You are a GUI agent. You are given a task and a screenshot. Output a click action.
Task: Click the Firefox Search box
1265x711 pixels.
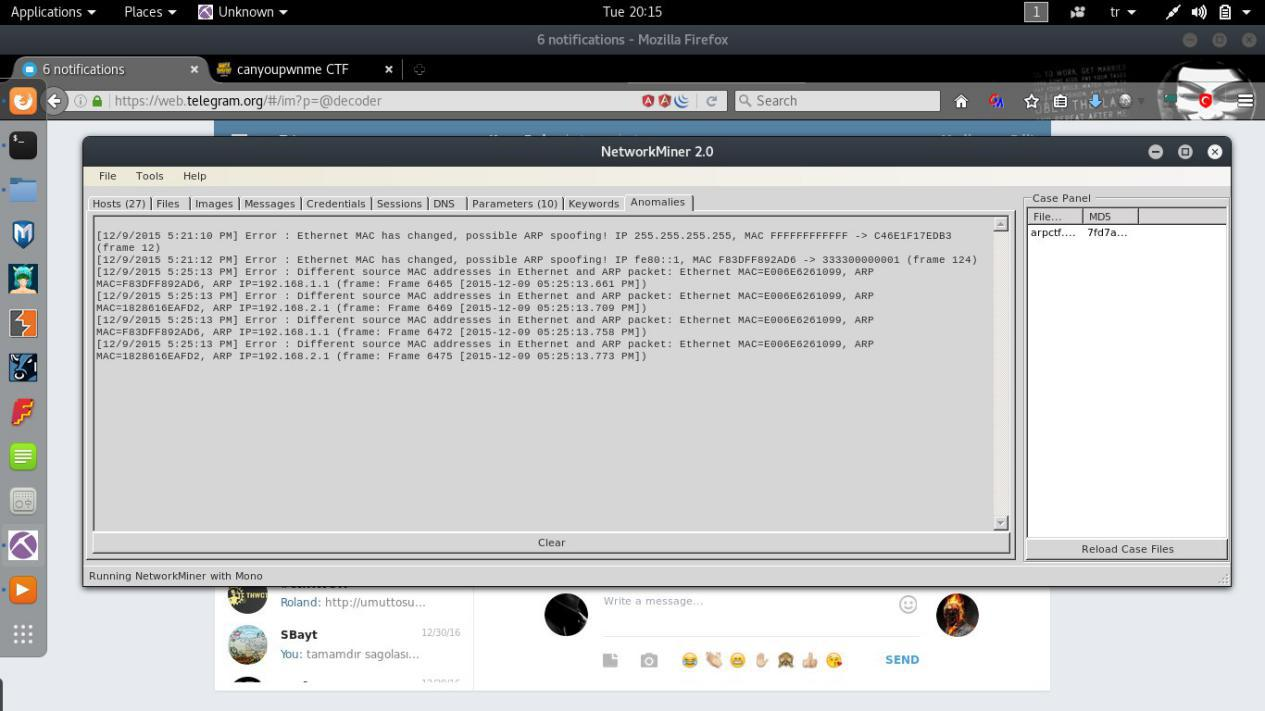[x=837, y=101]
